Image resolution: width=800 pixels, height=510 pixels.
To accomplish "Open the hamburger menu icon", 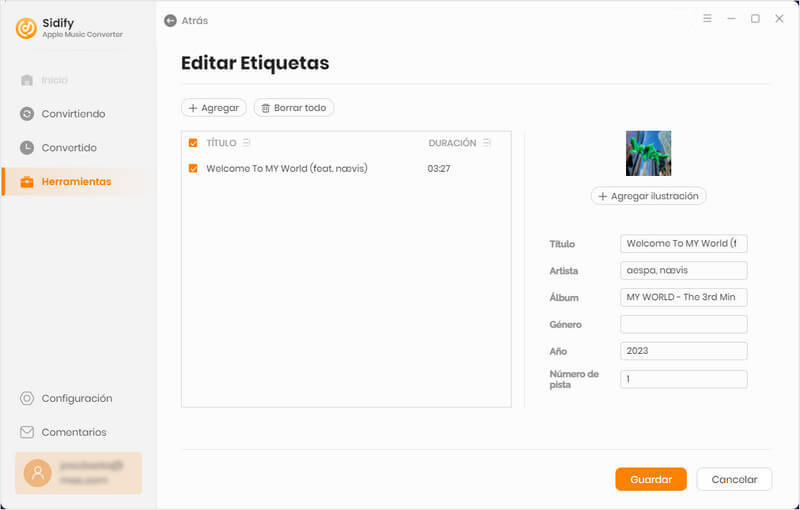I will 707,18.
